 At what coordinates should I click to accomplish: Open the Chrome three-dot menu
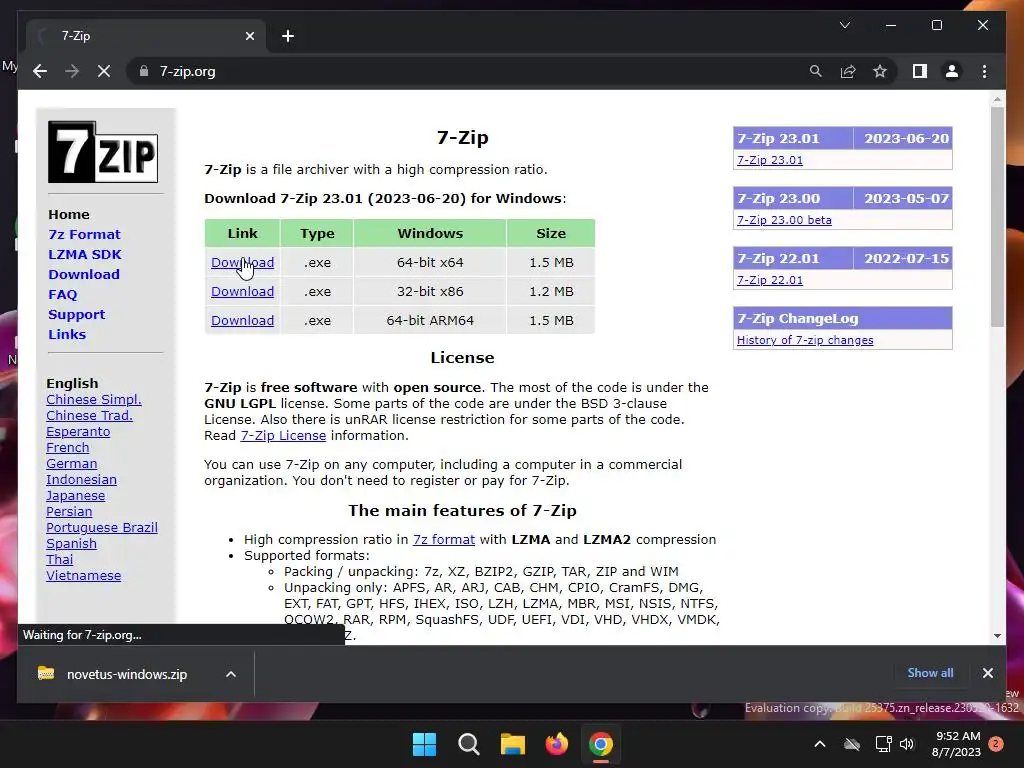984,71
